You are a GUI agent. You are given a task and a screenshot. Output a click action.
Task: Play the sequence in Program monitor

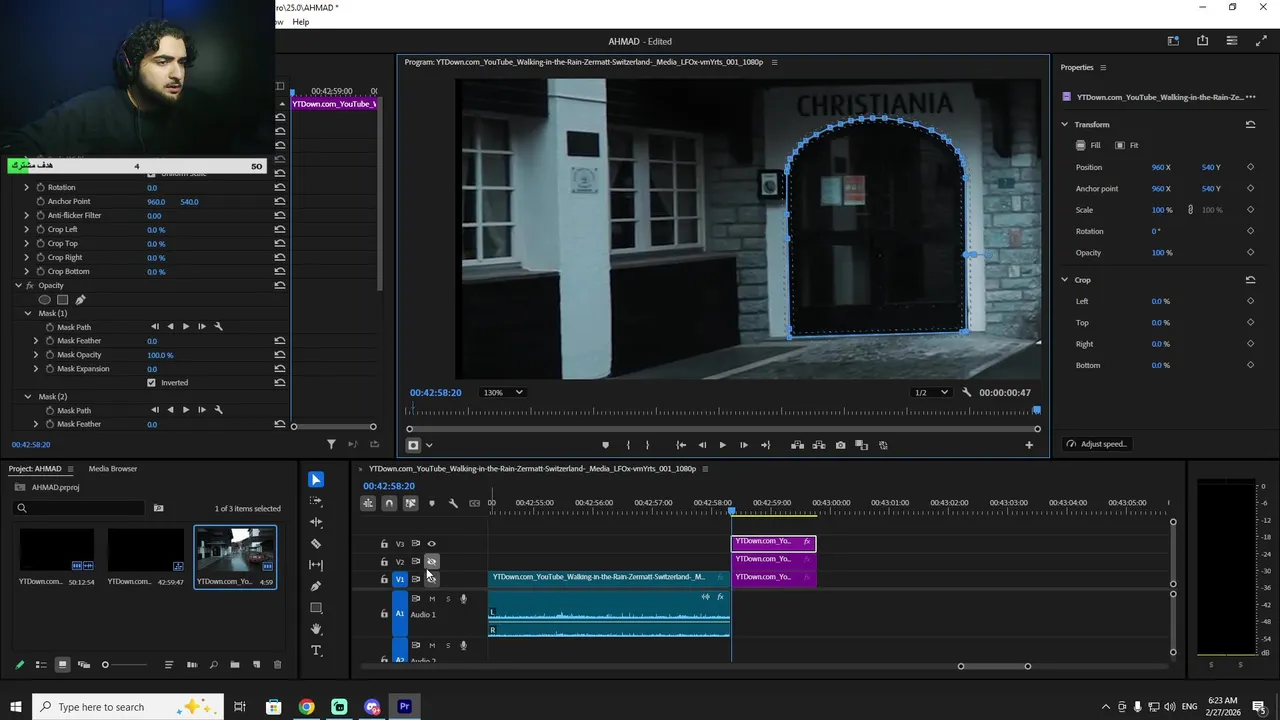(722, 445)
